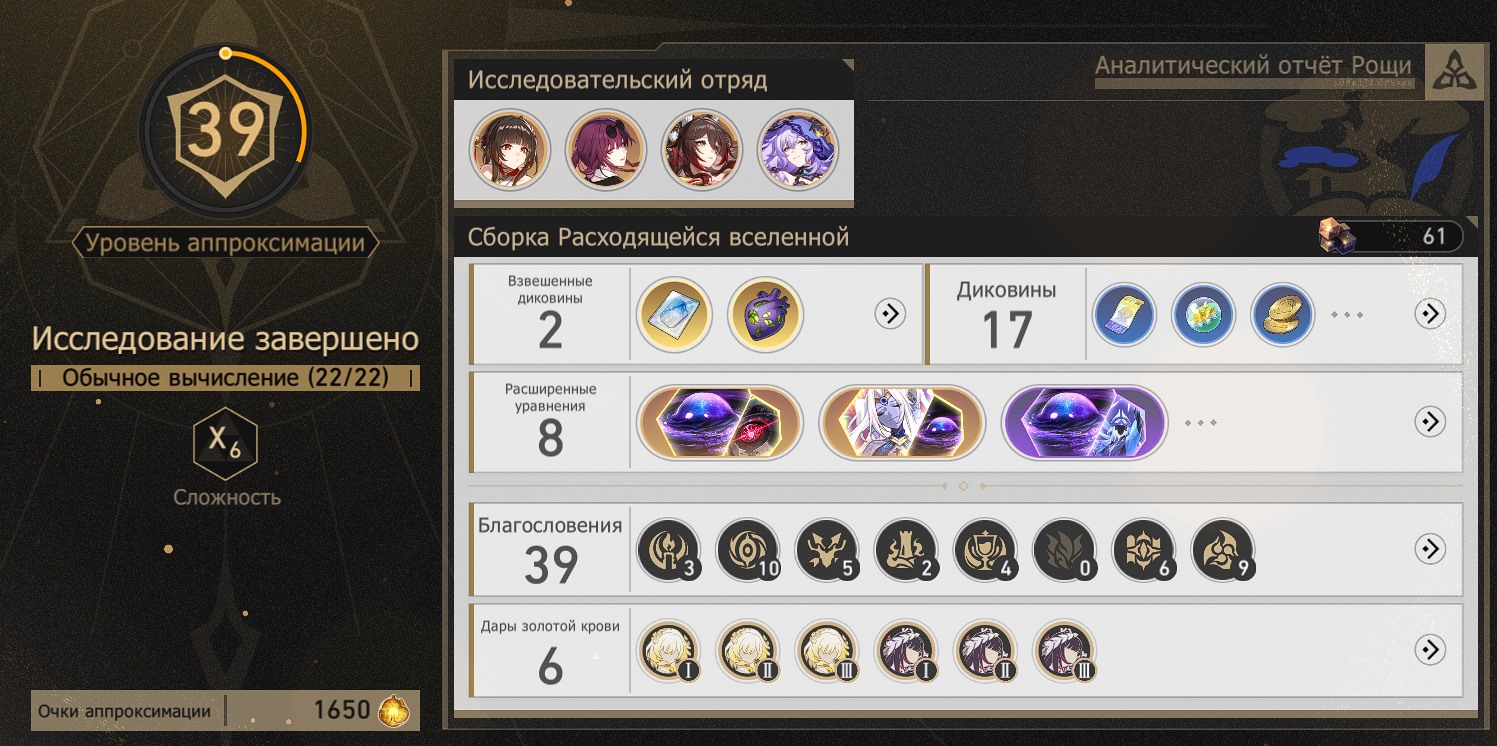The image size is (1497, 746).
Task: Click the blue crystal card weighted curio icon
Action: pos(673,314)
